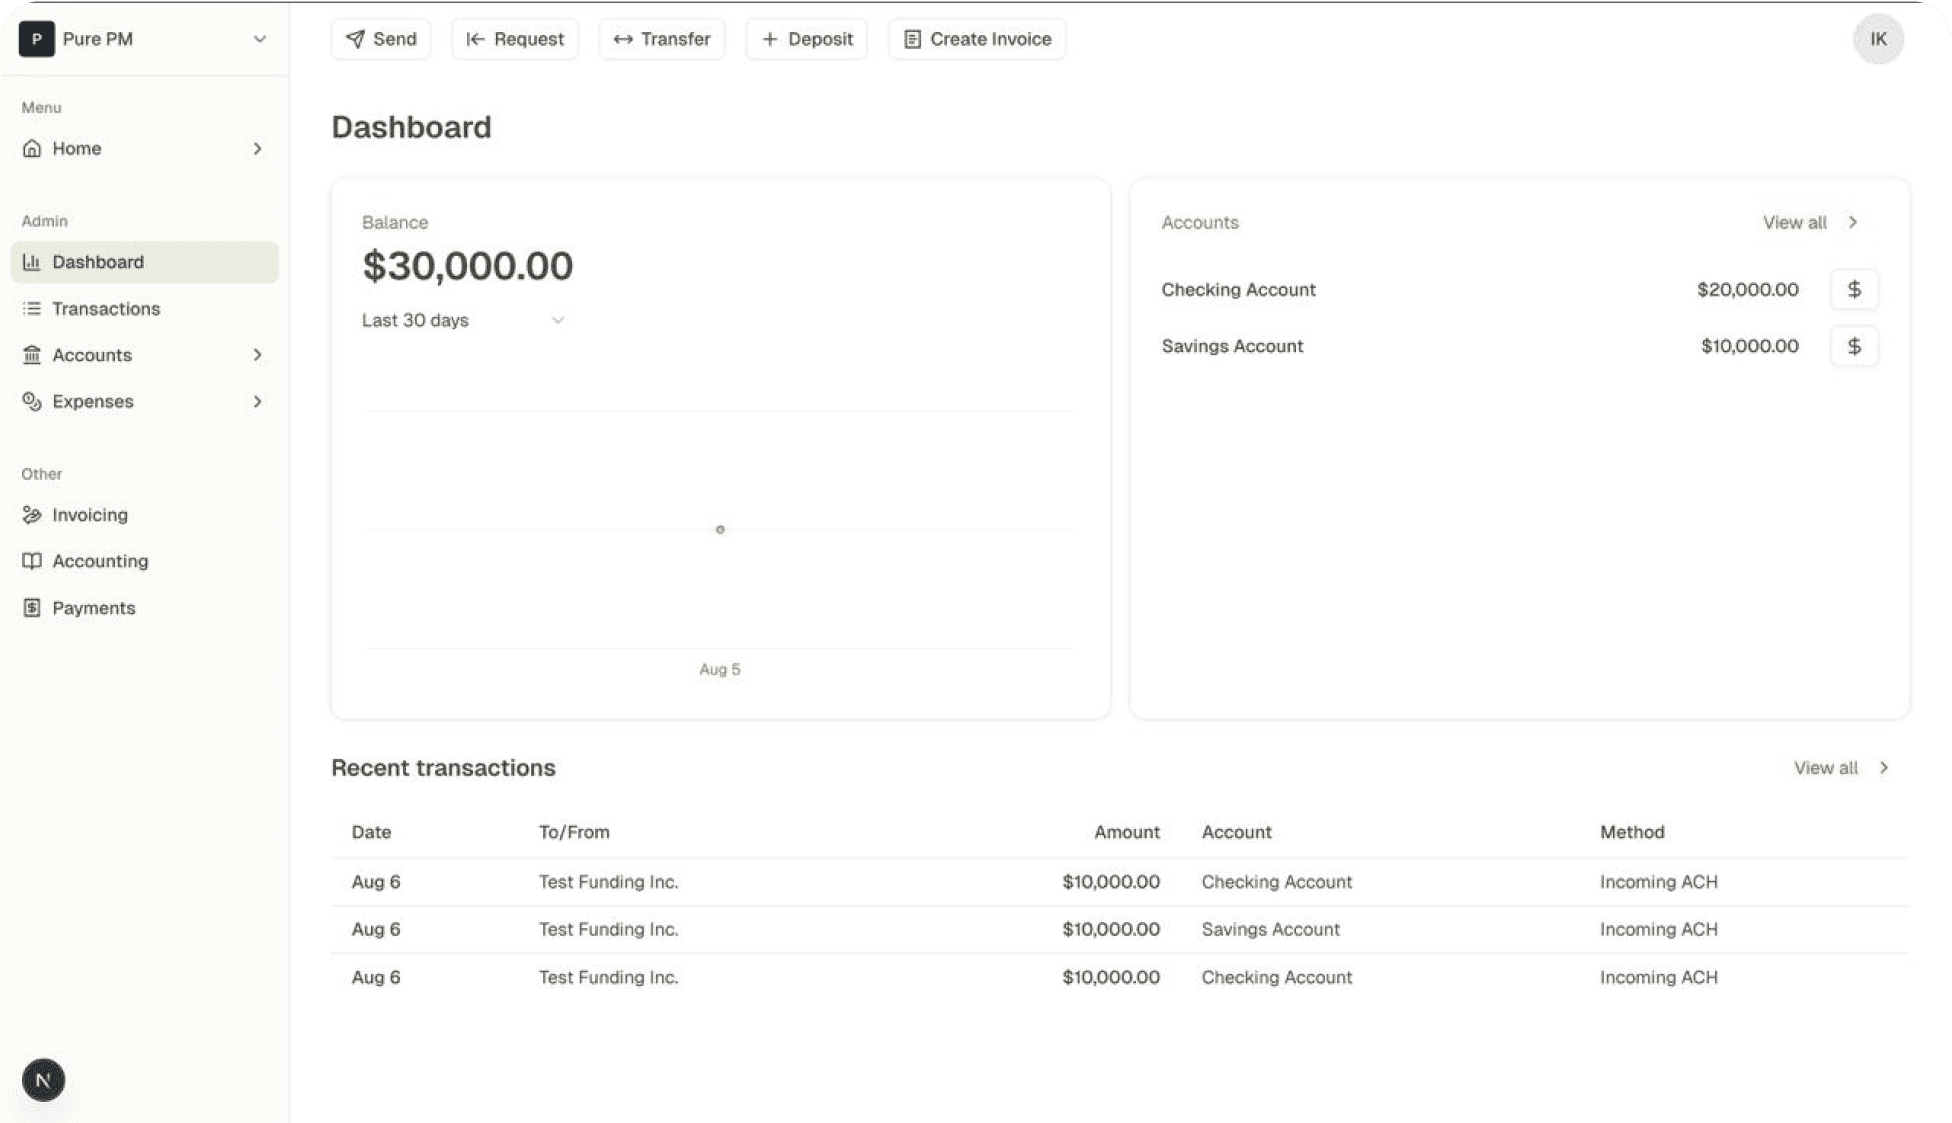The width and height of the screenshot is (1952, 1123).
Task: Click the dollar icon beside Checking Account
Action: tap(1854, 290)
